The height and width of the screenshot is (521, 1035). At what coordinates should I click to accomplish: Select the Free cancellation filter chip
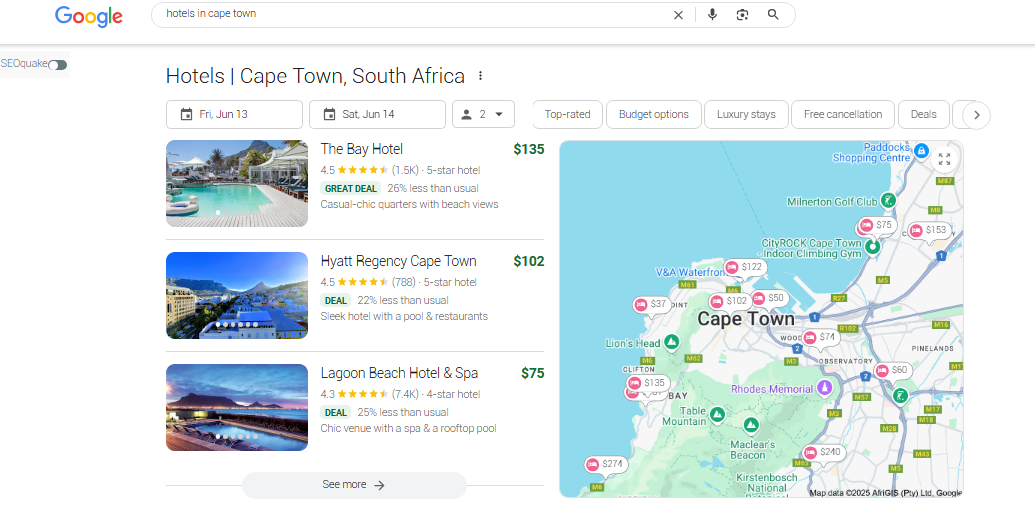pos(843,114)
